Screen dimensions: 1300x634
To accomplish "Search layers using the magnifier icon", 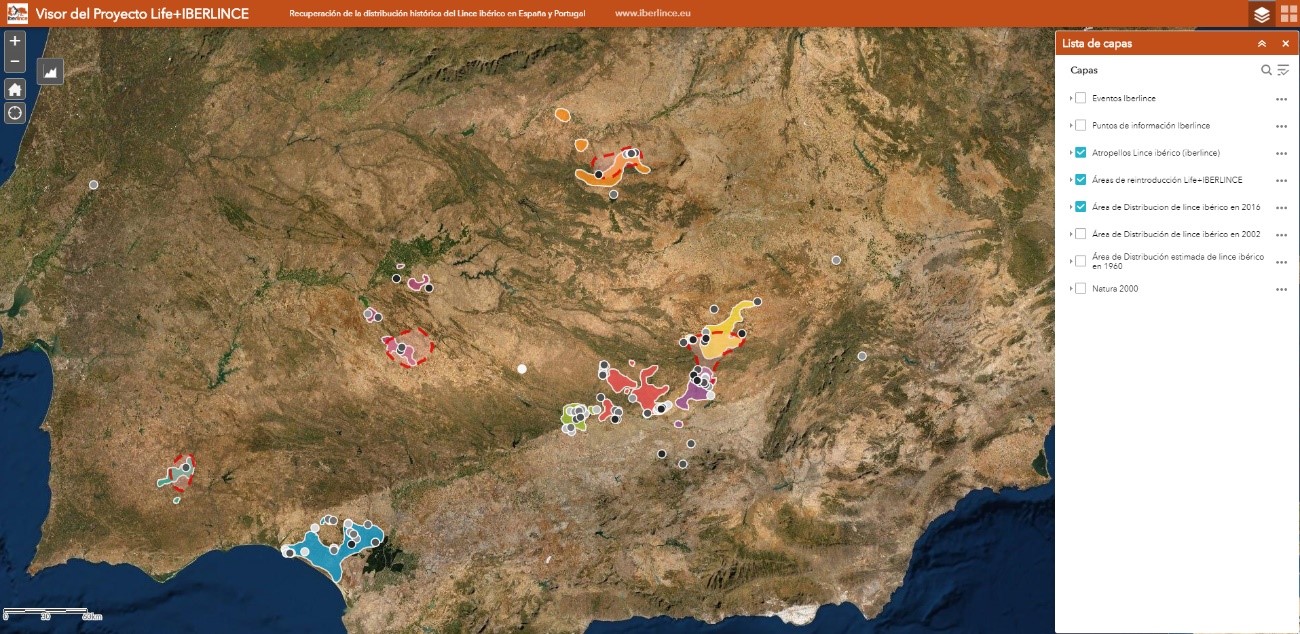I will [x=1266, y=70].
